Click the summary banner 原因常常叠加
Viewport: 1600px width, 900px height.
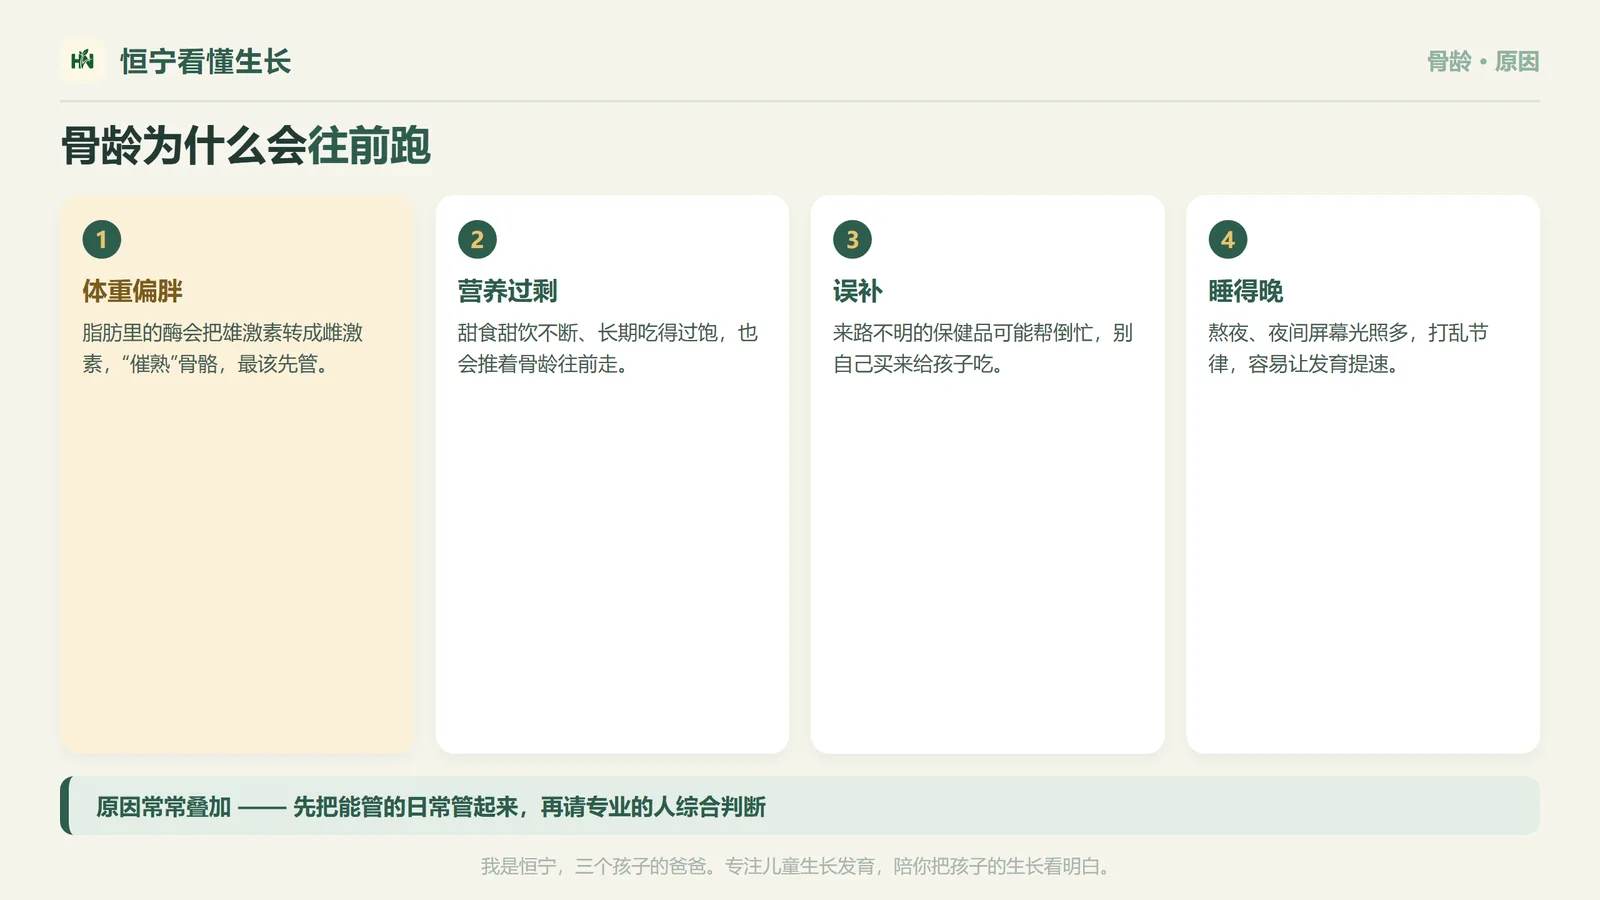pos(800,806)
